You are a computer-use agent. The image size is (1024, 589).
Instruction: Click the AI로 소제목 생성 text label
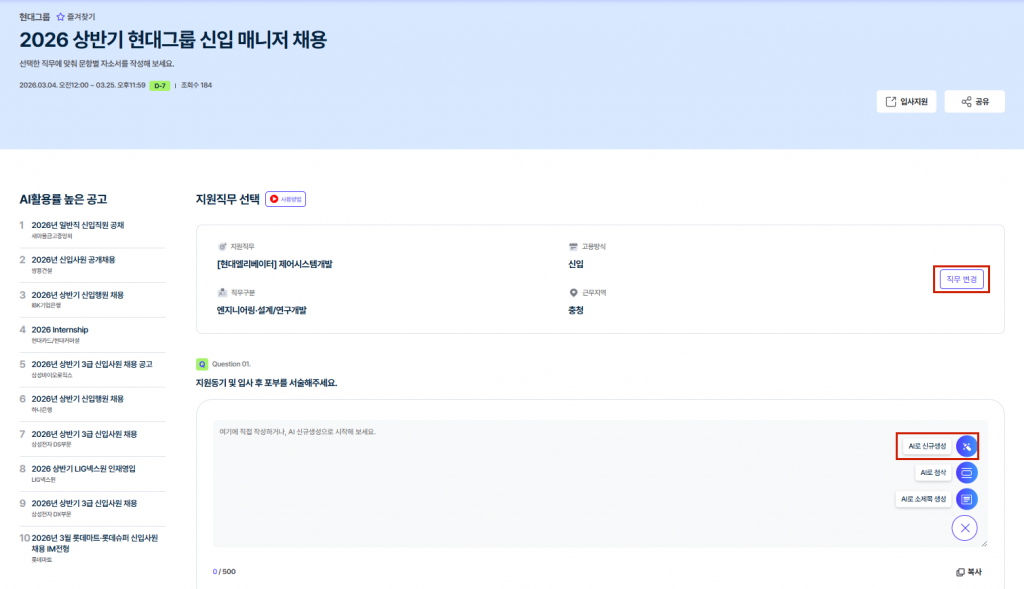[923, 498]
